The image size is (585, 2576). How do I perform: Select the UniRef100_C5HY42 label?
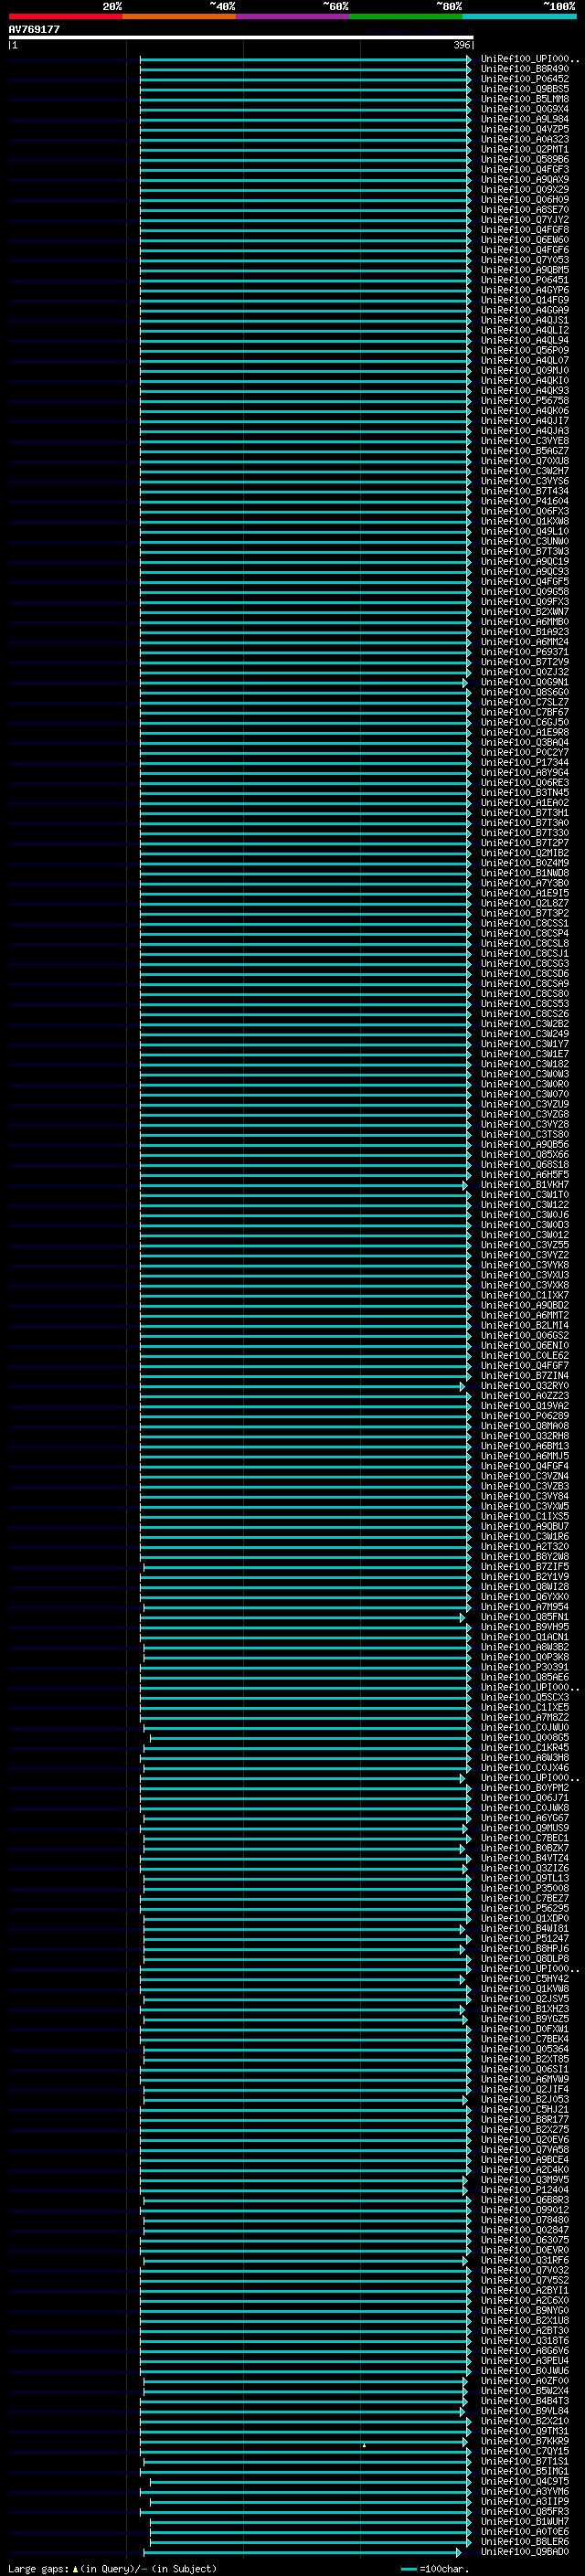[525, 1978]
